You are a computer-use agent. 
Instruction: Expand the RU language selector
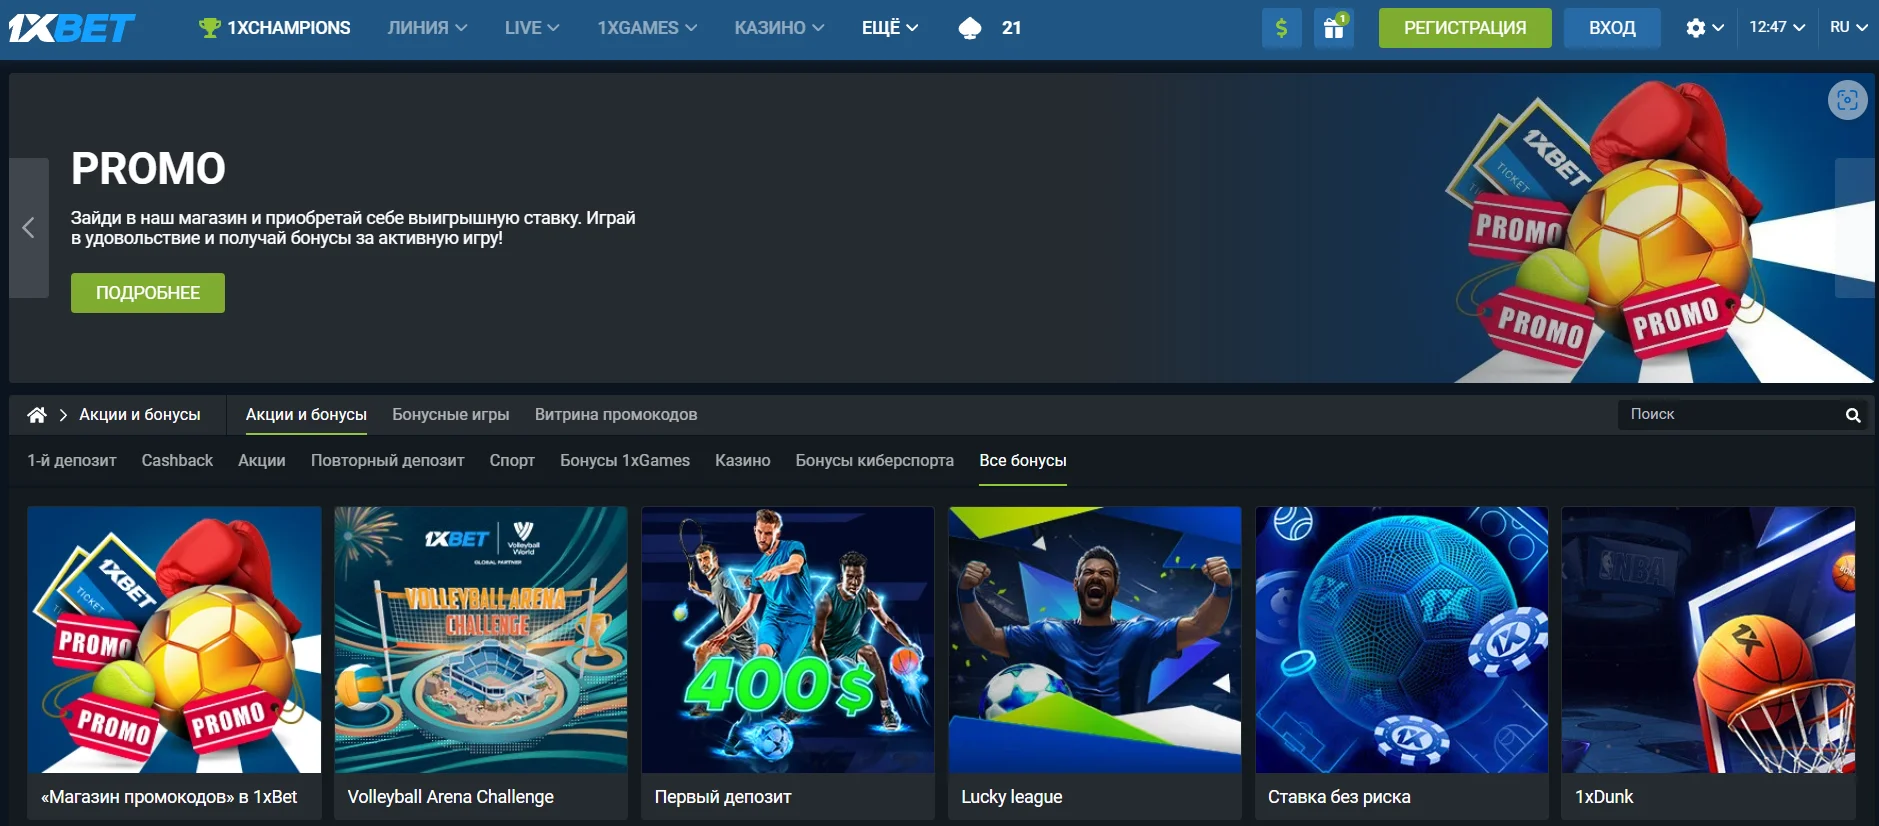(1848, 28)
